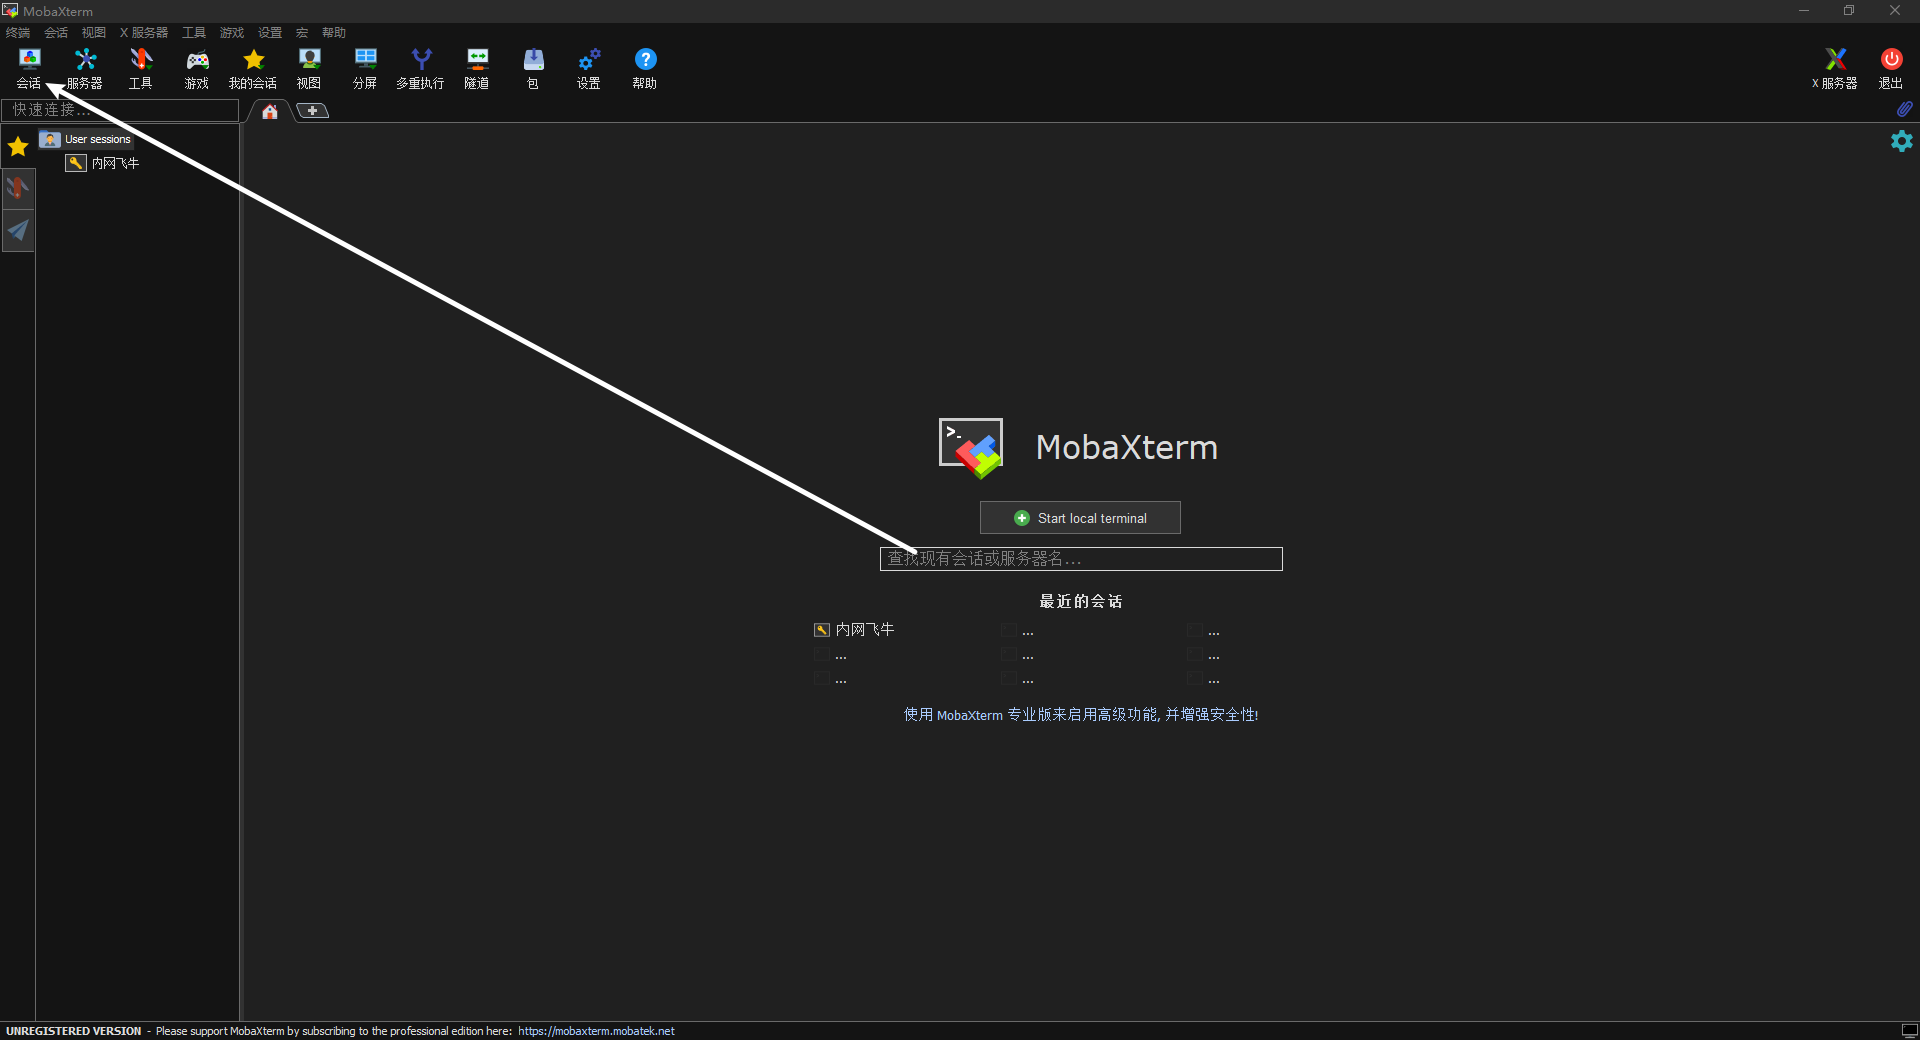Screen dimensions: 1920x1040
Task: Click the 最近的会话 heading text
Action: (1081, 601)
